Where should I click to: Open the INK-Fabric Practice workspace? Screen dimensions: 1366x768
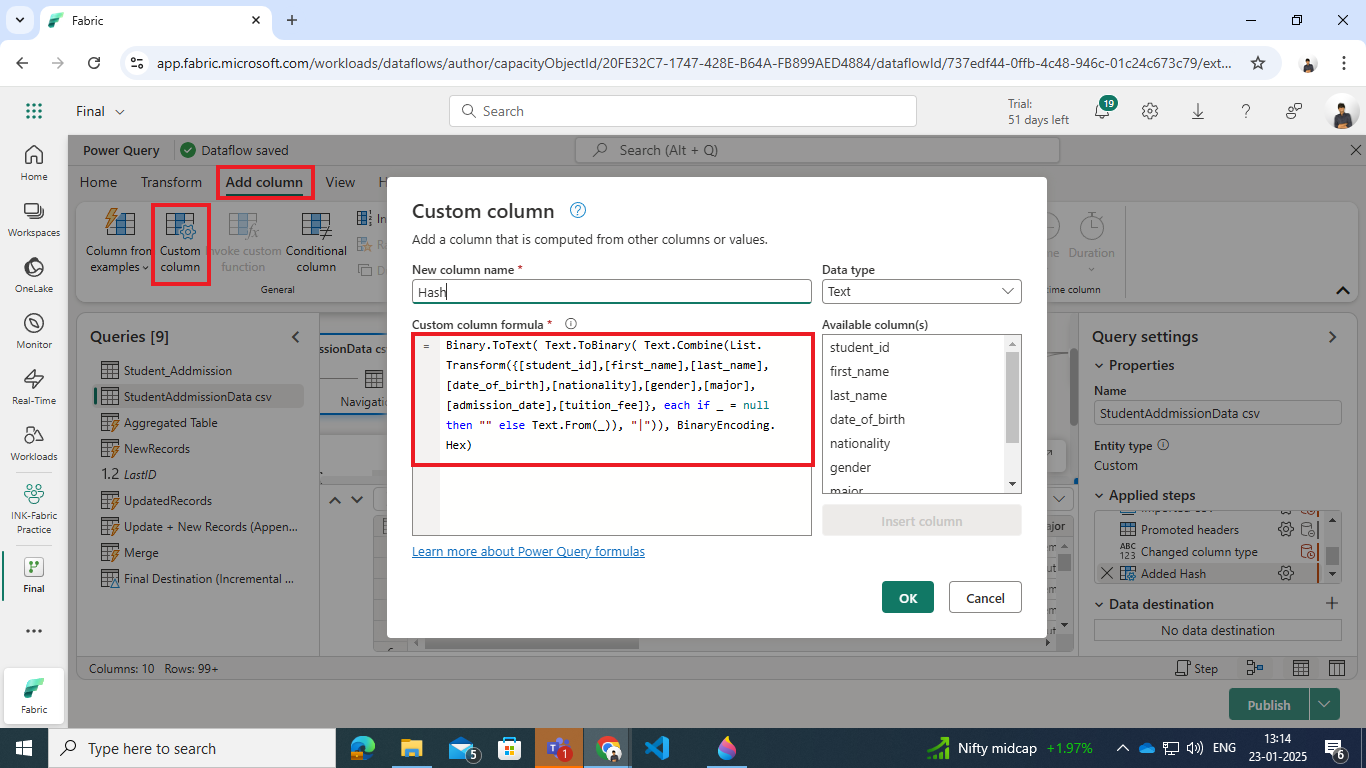pos(34,507)
